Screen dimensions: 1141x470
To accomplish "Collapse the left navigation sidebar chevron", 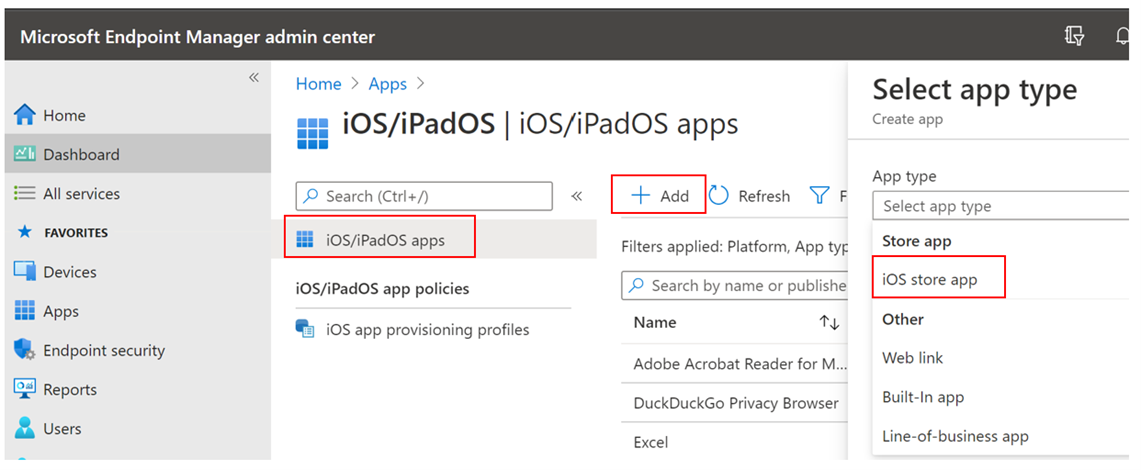I will point(254,78).
